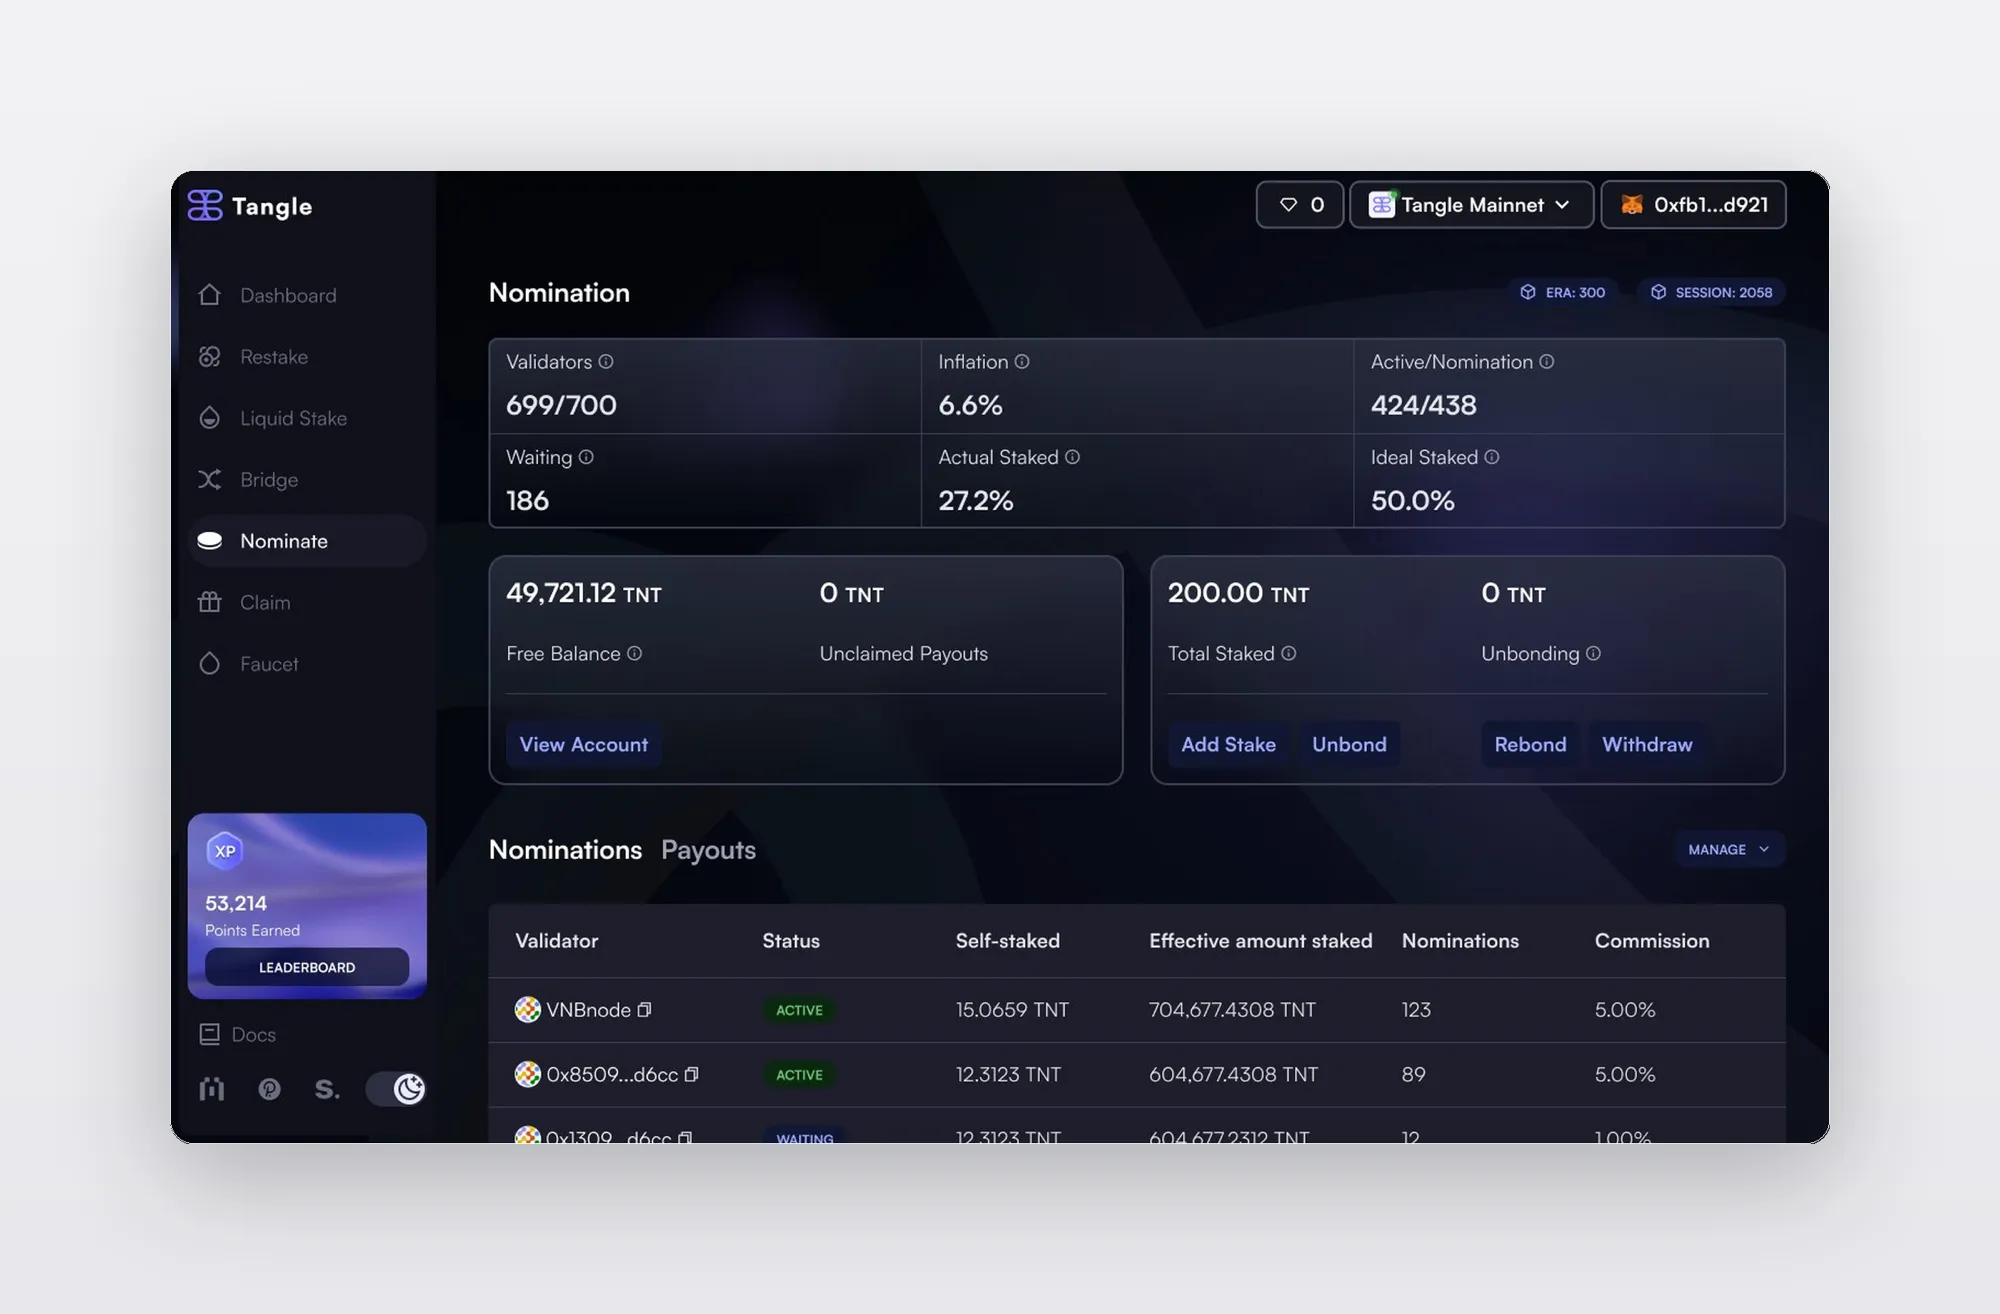The width and height of the screenshot is (2000, 1314).
Task: Click the Self-staked column header
Action: (1007, 941)
